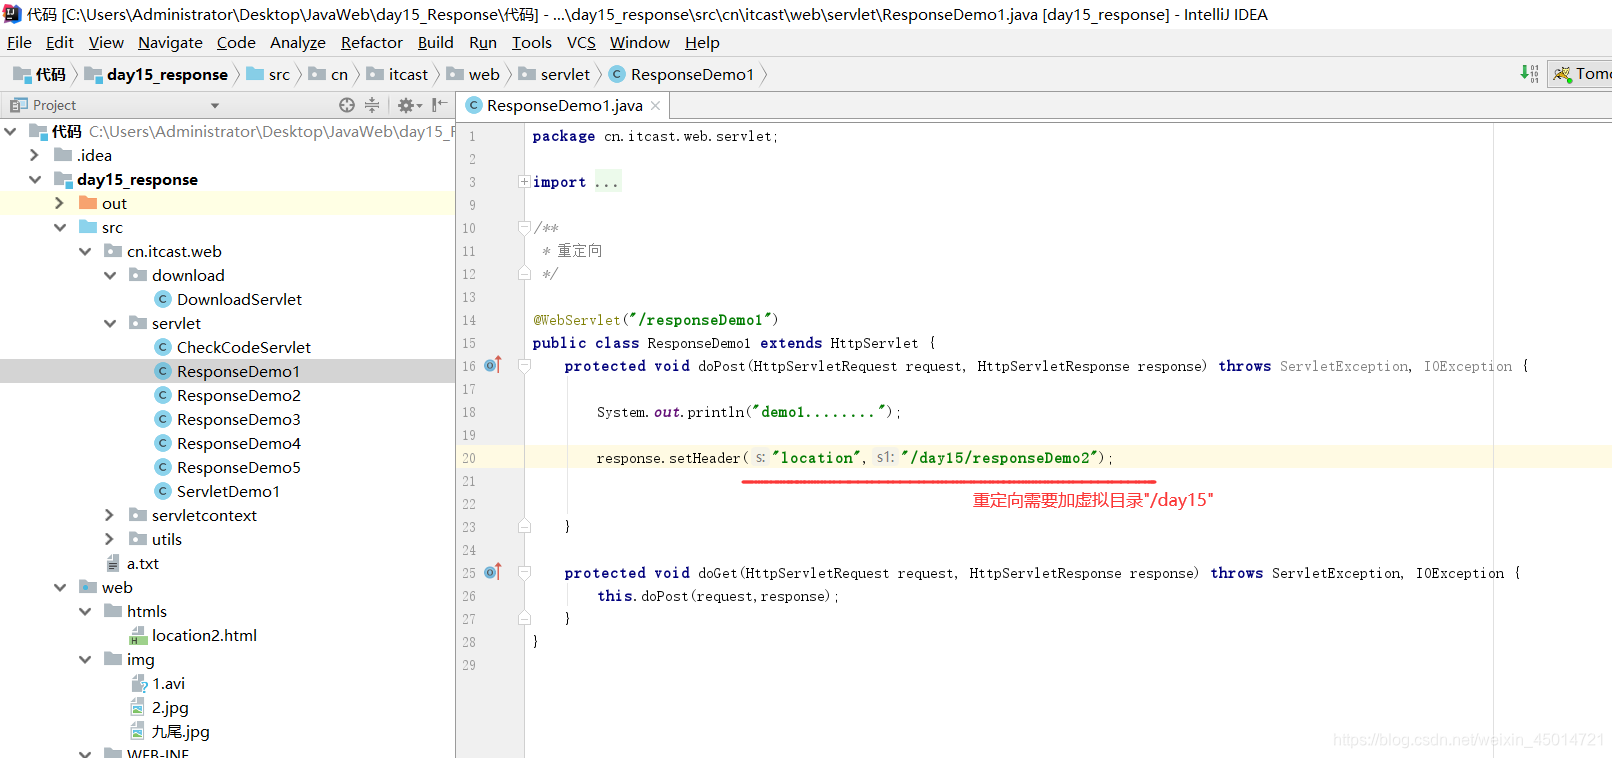Open the Help menu

click(702, 42)
